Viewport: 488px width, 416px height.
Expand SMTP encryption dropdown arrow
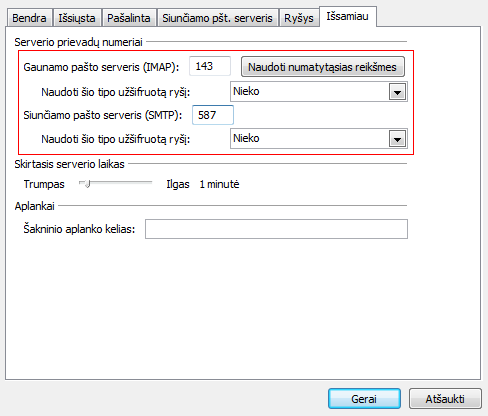click(x=397, y=139)
